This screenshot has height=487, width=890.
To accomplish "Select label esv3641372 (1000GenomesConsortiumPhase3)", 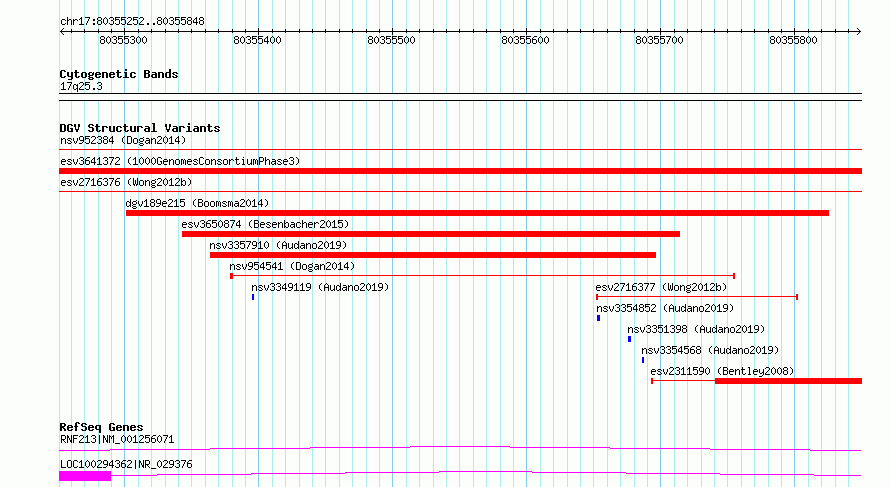I will click(180, 161).
